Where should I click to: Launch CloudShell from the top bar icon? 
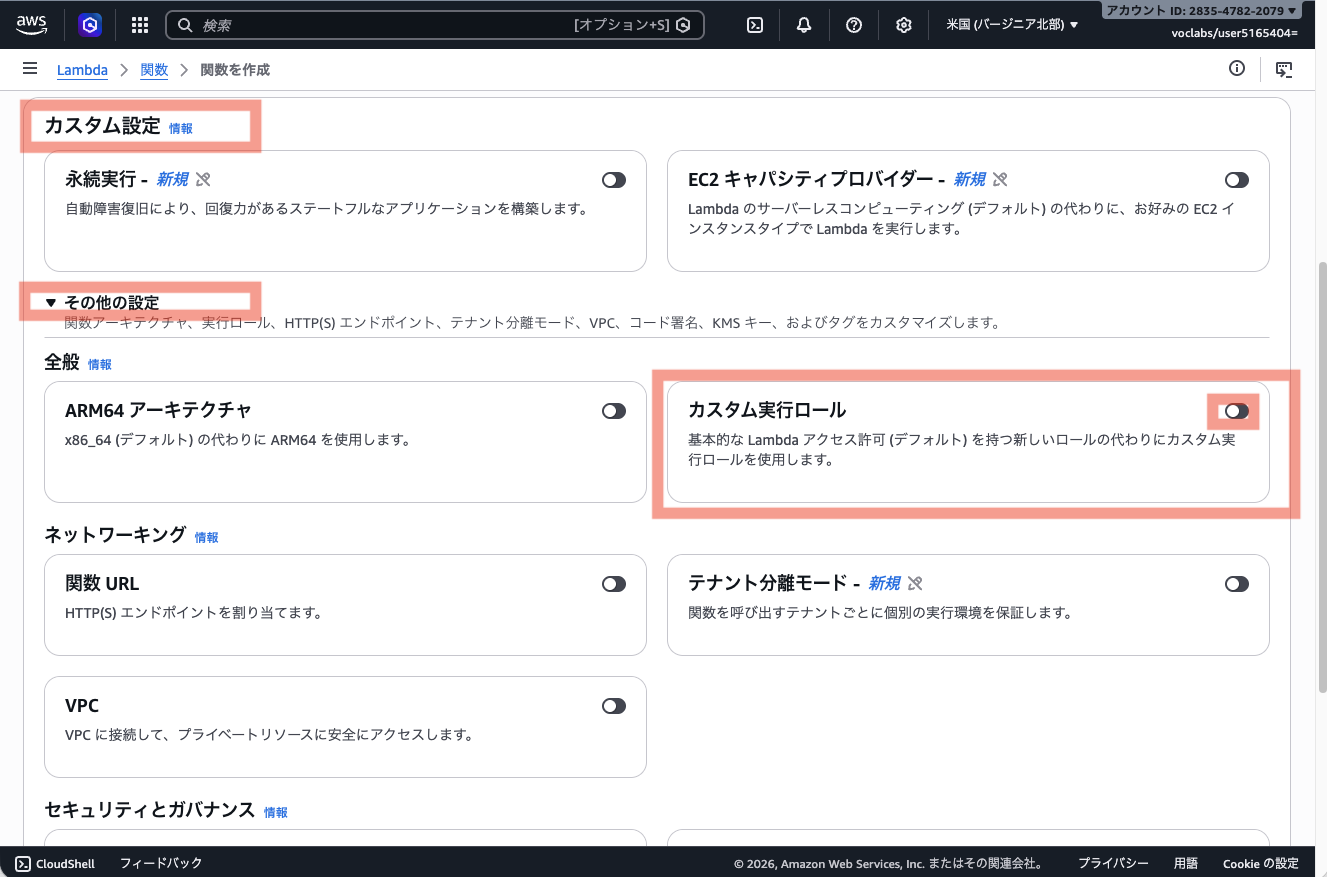[x=755, y=25]
